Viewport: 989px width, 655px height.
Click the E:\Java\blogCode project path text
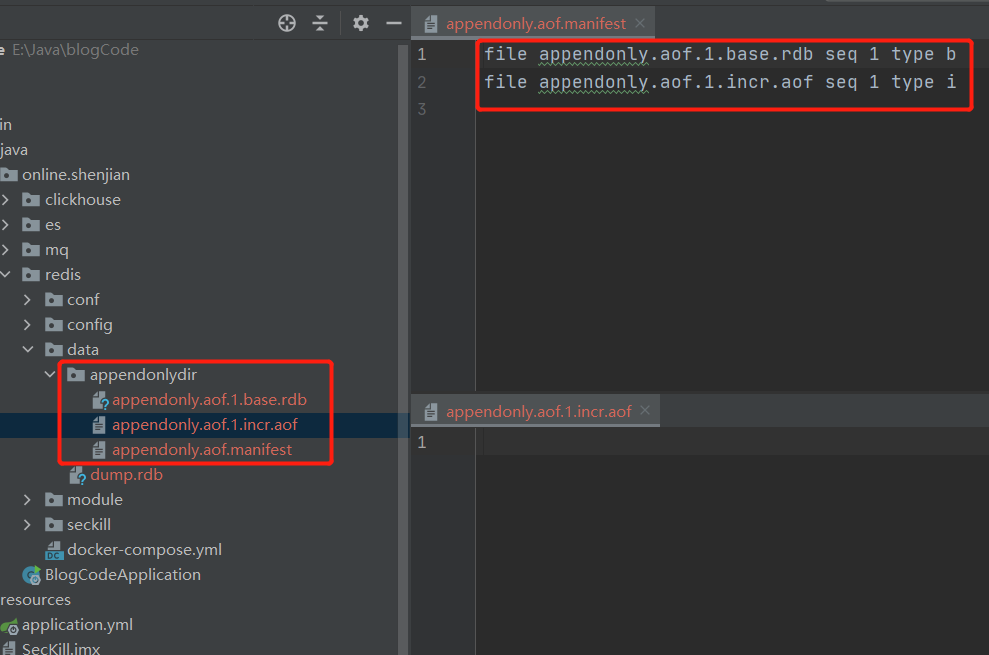click(75, 50)
